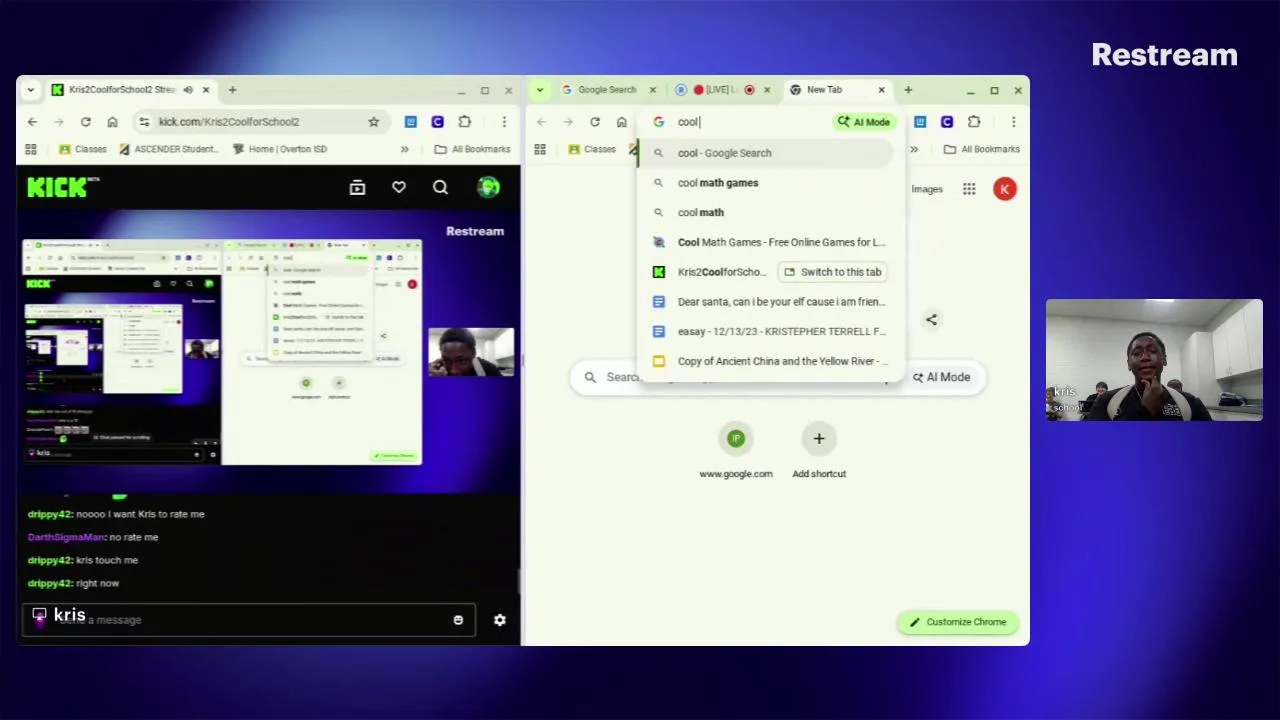Viewport: 1280px width, 720px height.
Task: Click Add shortcut tile
Action: 819,450
